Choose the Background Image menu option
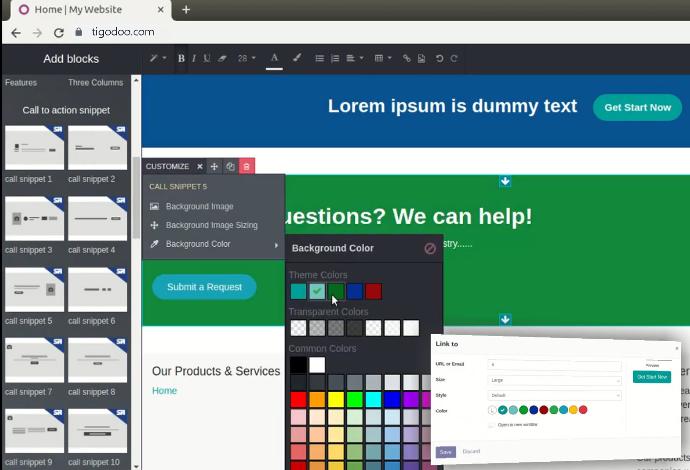This screenshot has height=470, width=690. (x=199, y=206)
